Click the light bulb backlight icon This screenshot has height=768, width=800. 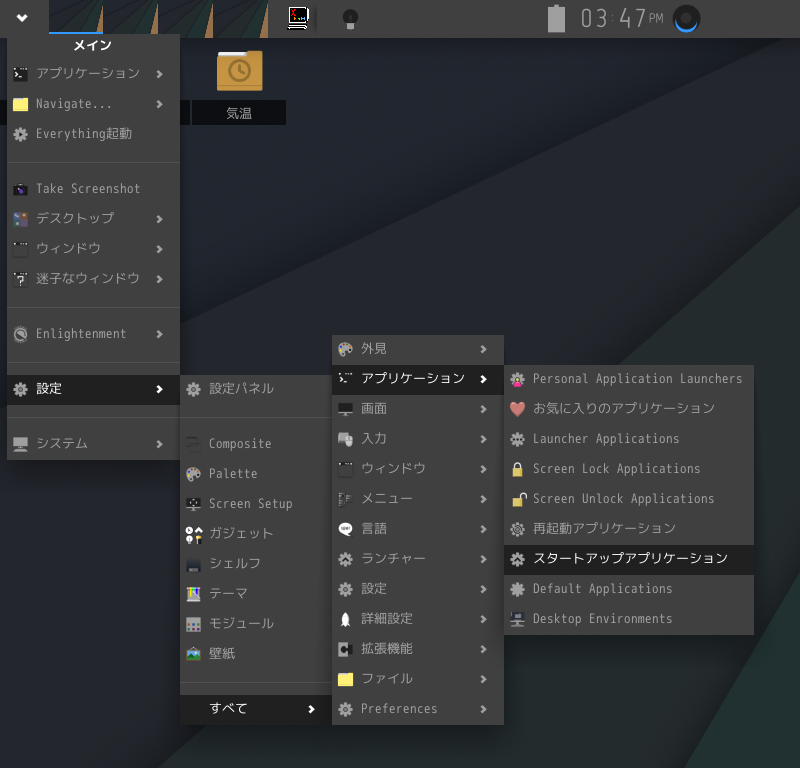pos(350,19)
